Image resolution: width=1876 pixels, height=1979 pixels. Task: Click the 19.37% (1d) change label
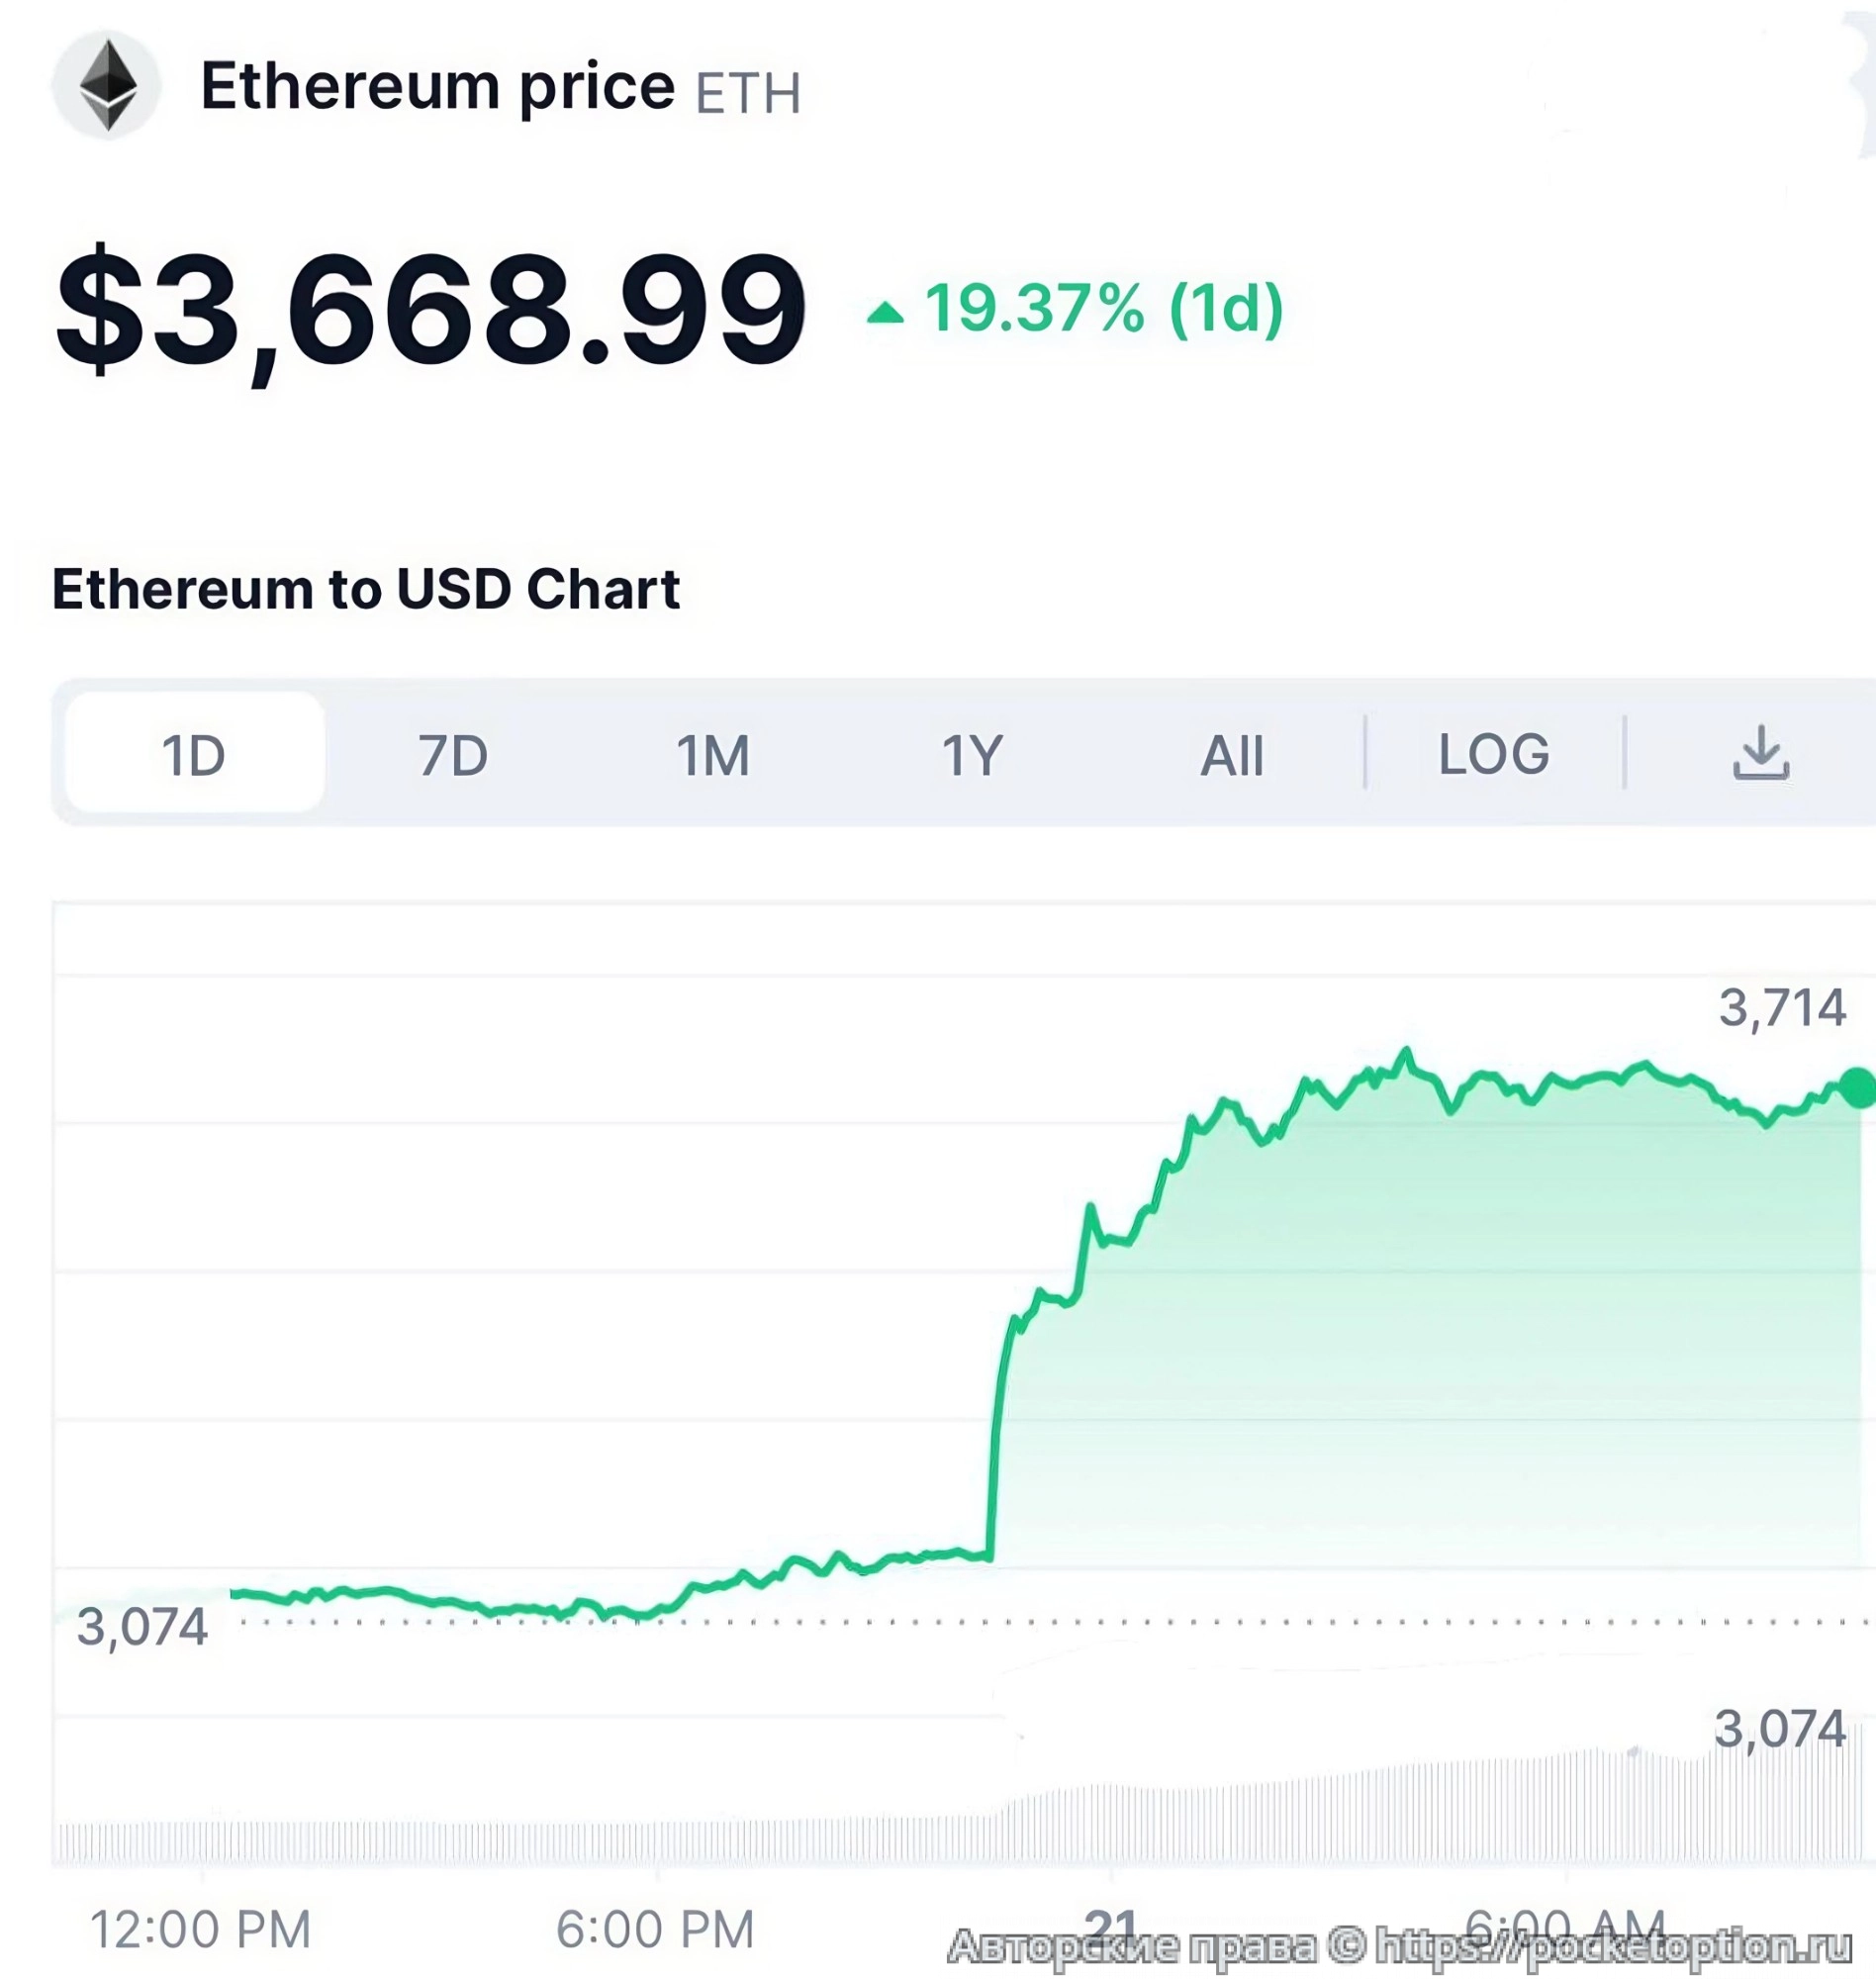coord(1103,308)
